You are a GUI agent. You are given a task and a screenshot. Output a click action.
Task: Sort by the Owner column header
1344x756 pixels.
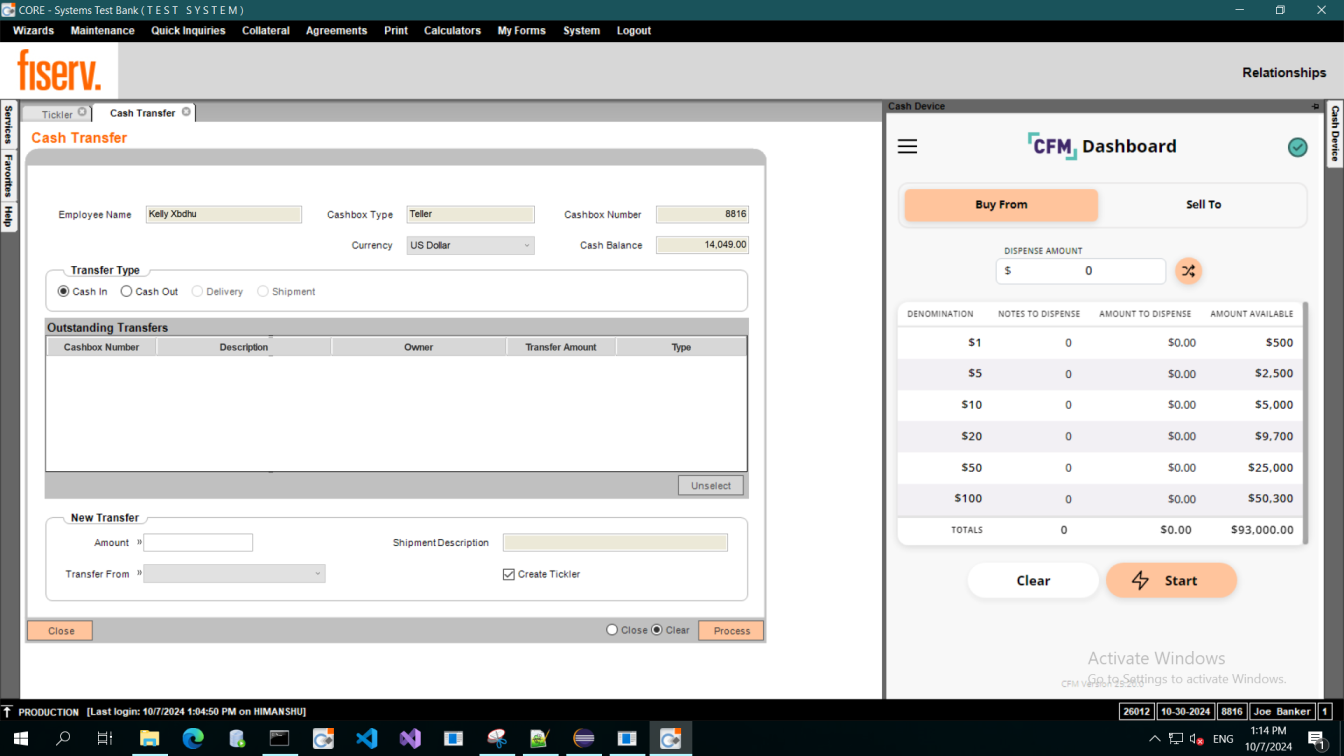pos(418,347)
